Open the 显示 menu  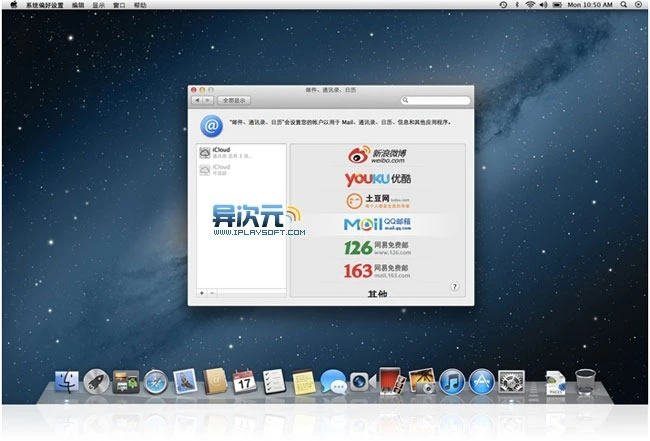(99, 5)
